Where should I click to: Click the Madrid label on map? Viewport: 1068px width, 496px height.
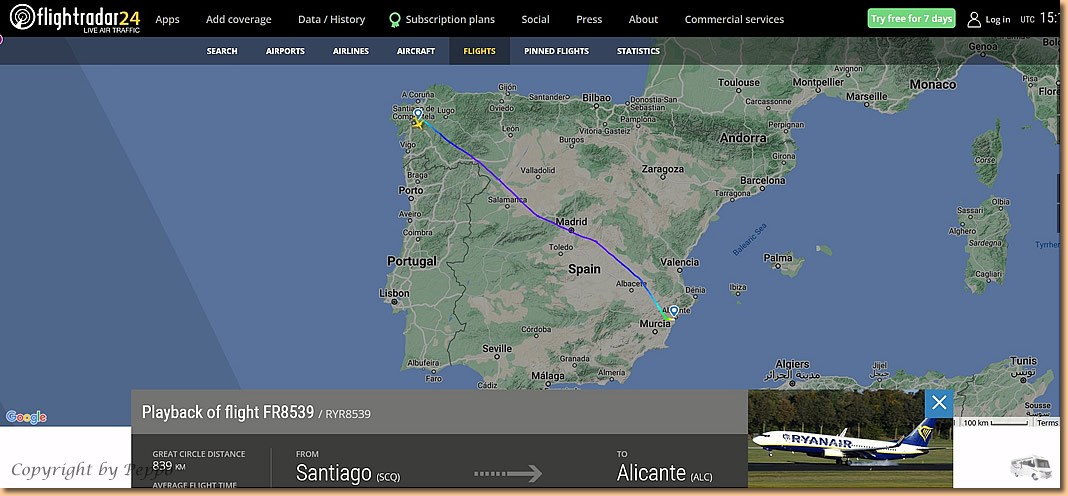pos(571,221)
